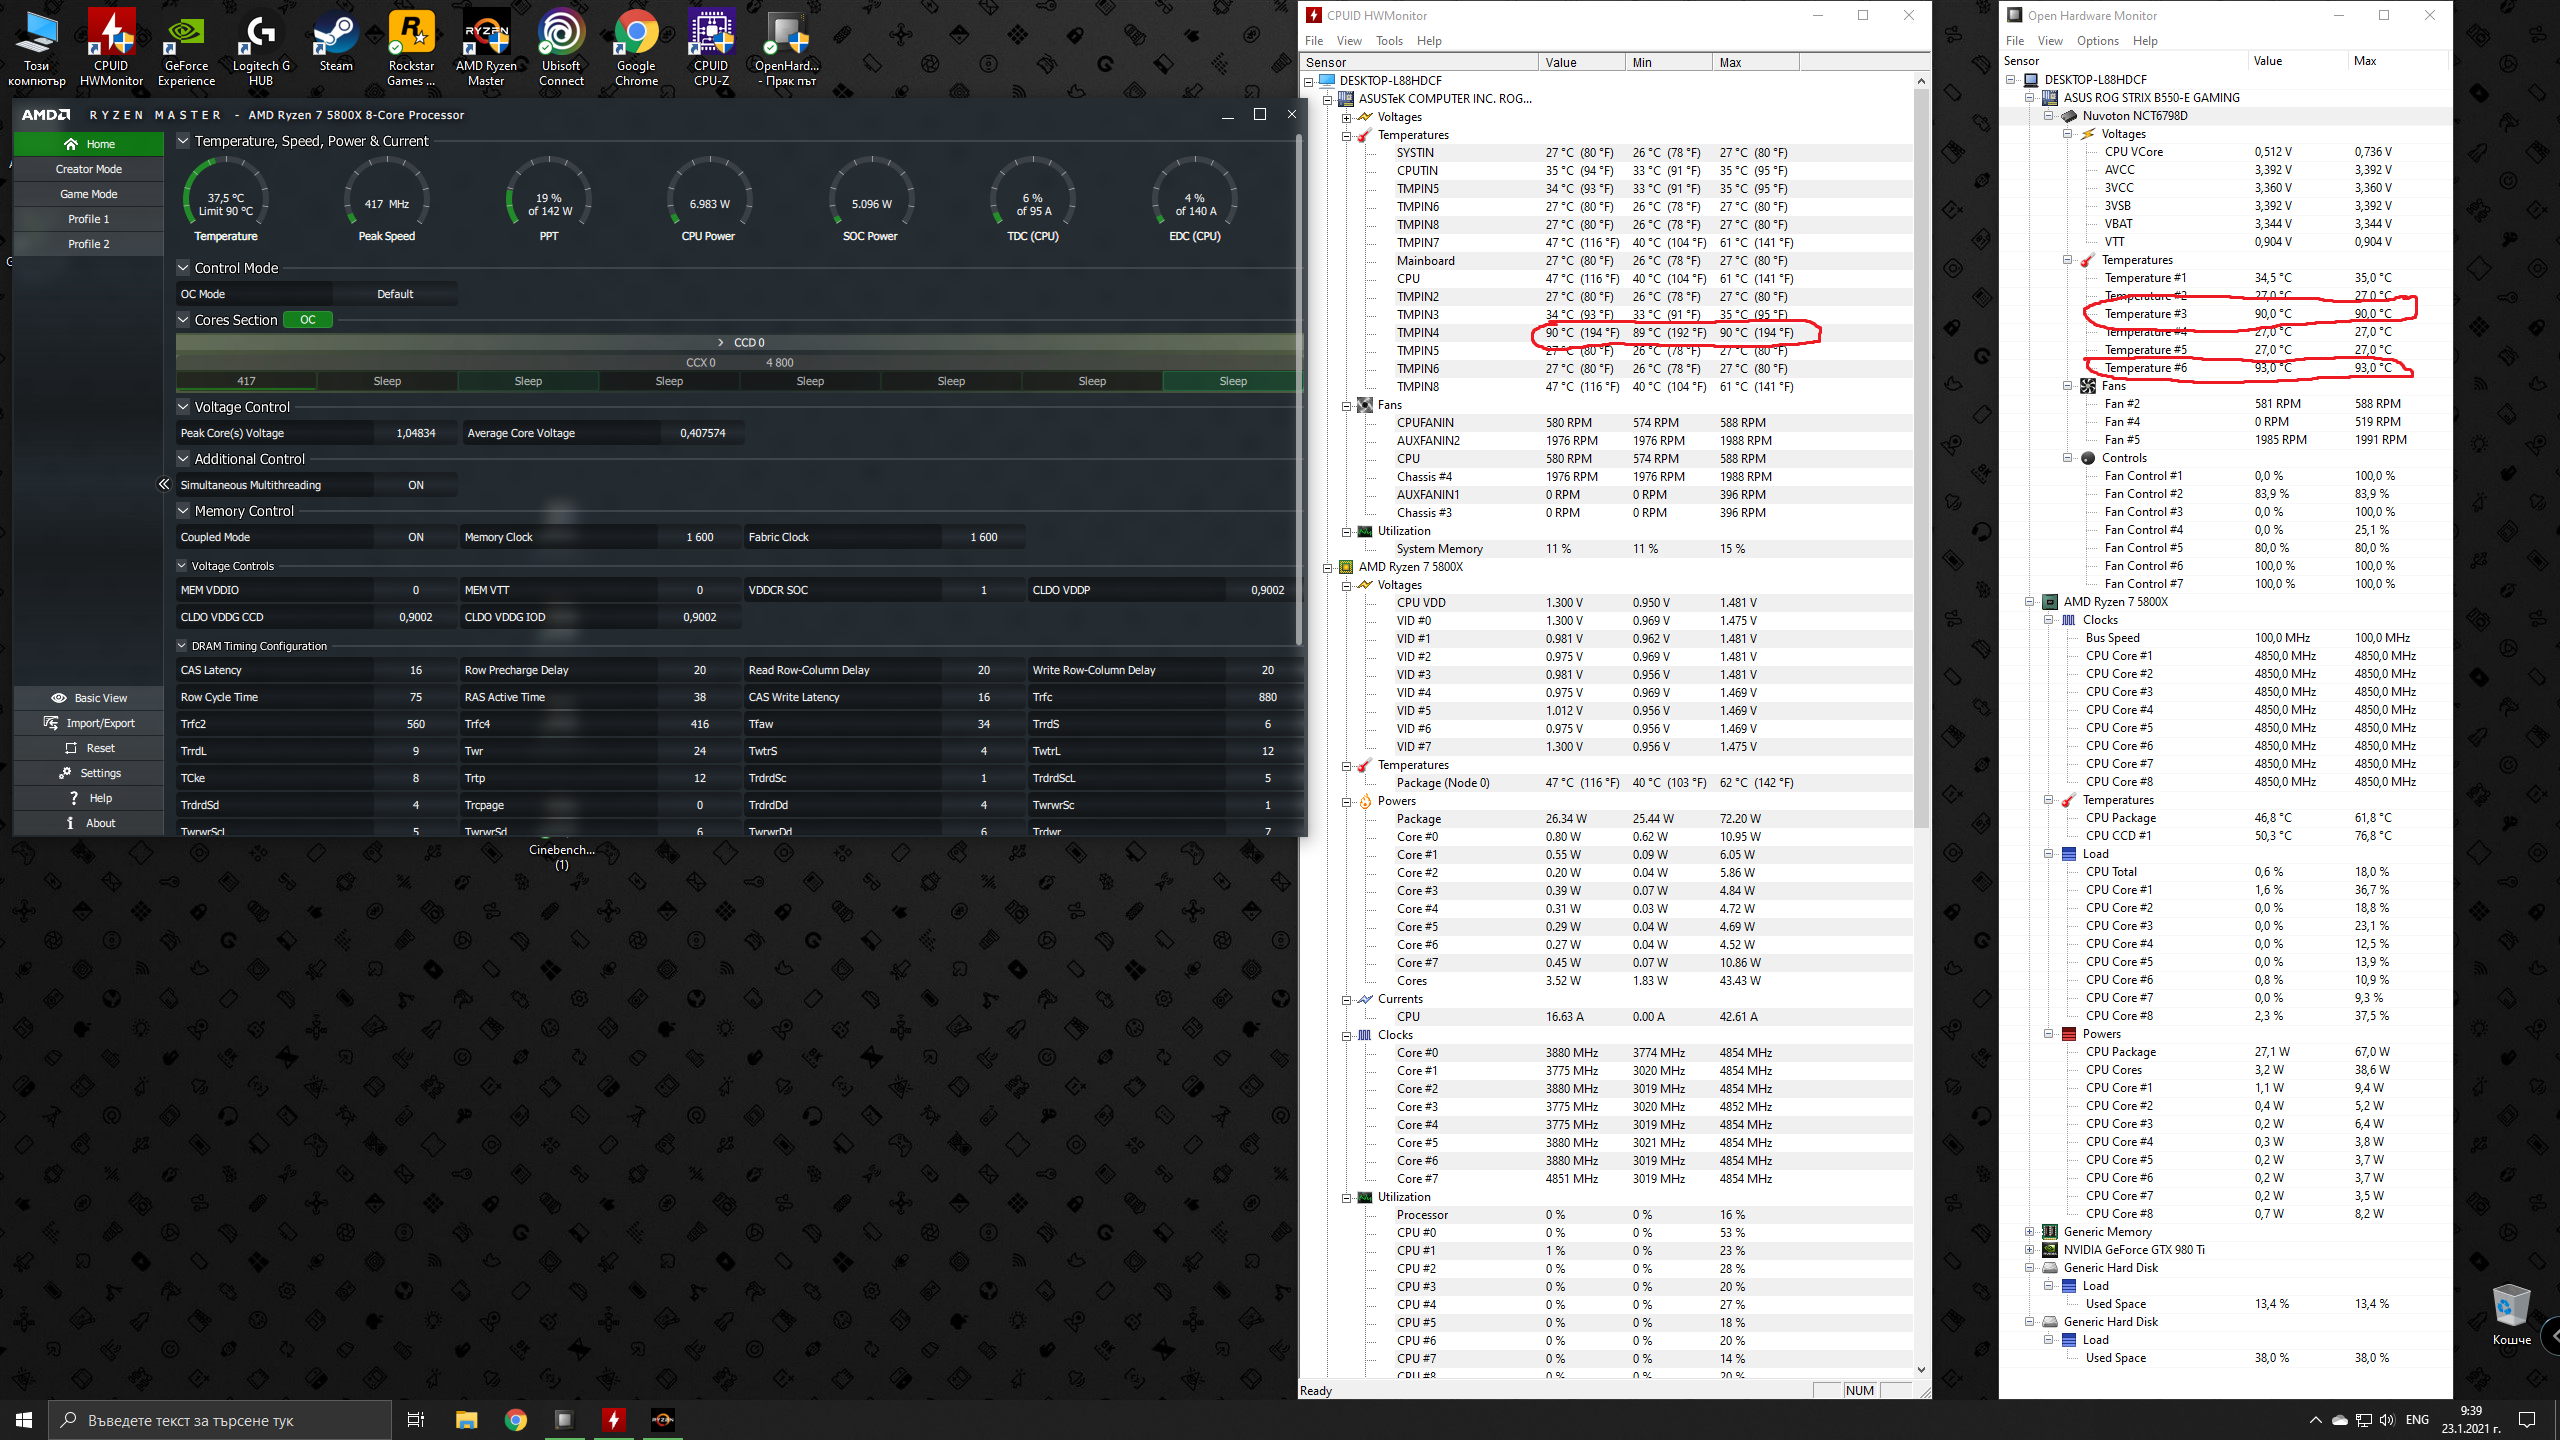Viewport: 2560px width, 1440px height.
Task: Open the Tools menu in HWMonitor
Action: pyautogui.click(x=1389, y=41)
